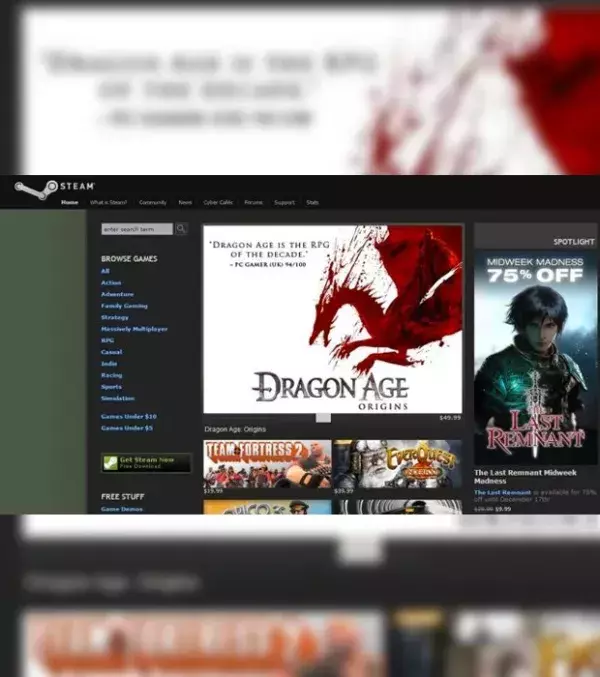This screenshot has width=600, height=677.
Task: Click the Dragon Age: Origins caption text
Action: pyautogui.click(x=235, y=429)
